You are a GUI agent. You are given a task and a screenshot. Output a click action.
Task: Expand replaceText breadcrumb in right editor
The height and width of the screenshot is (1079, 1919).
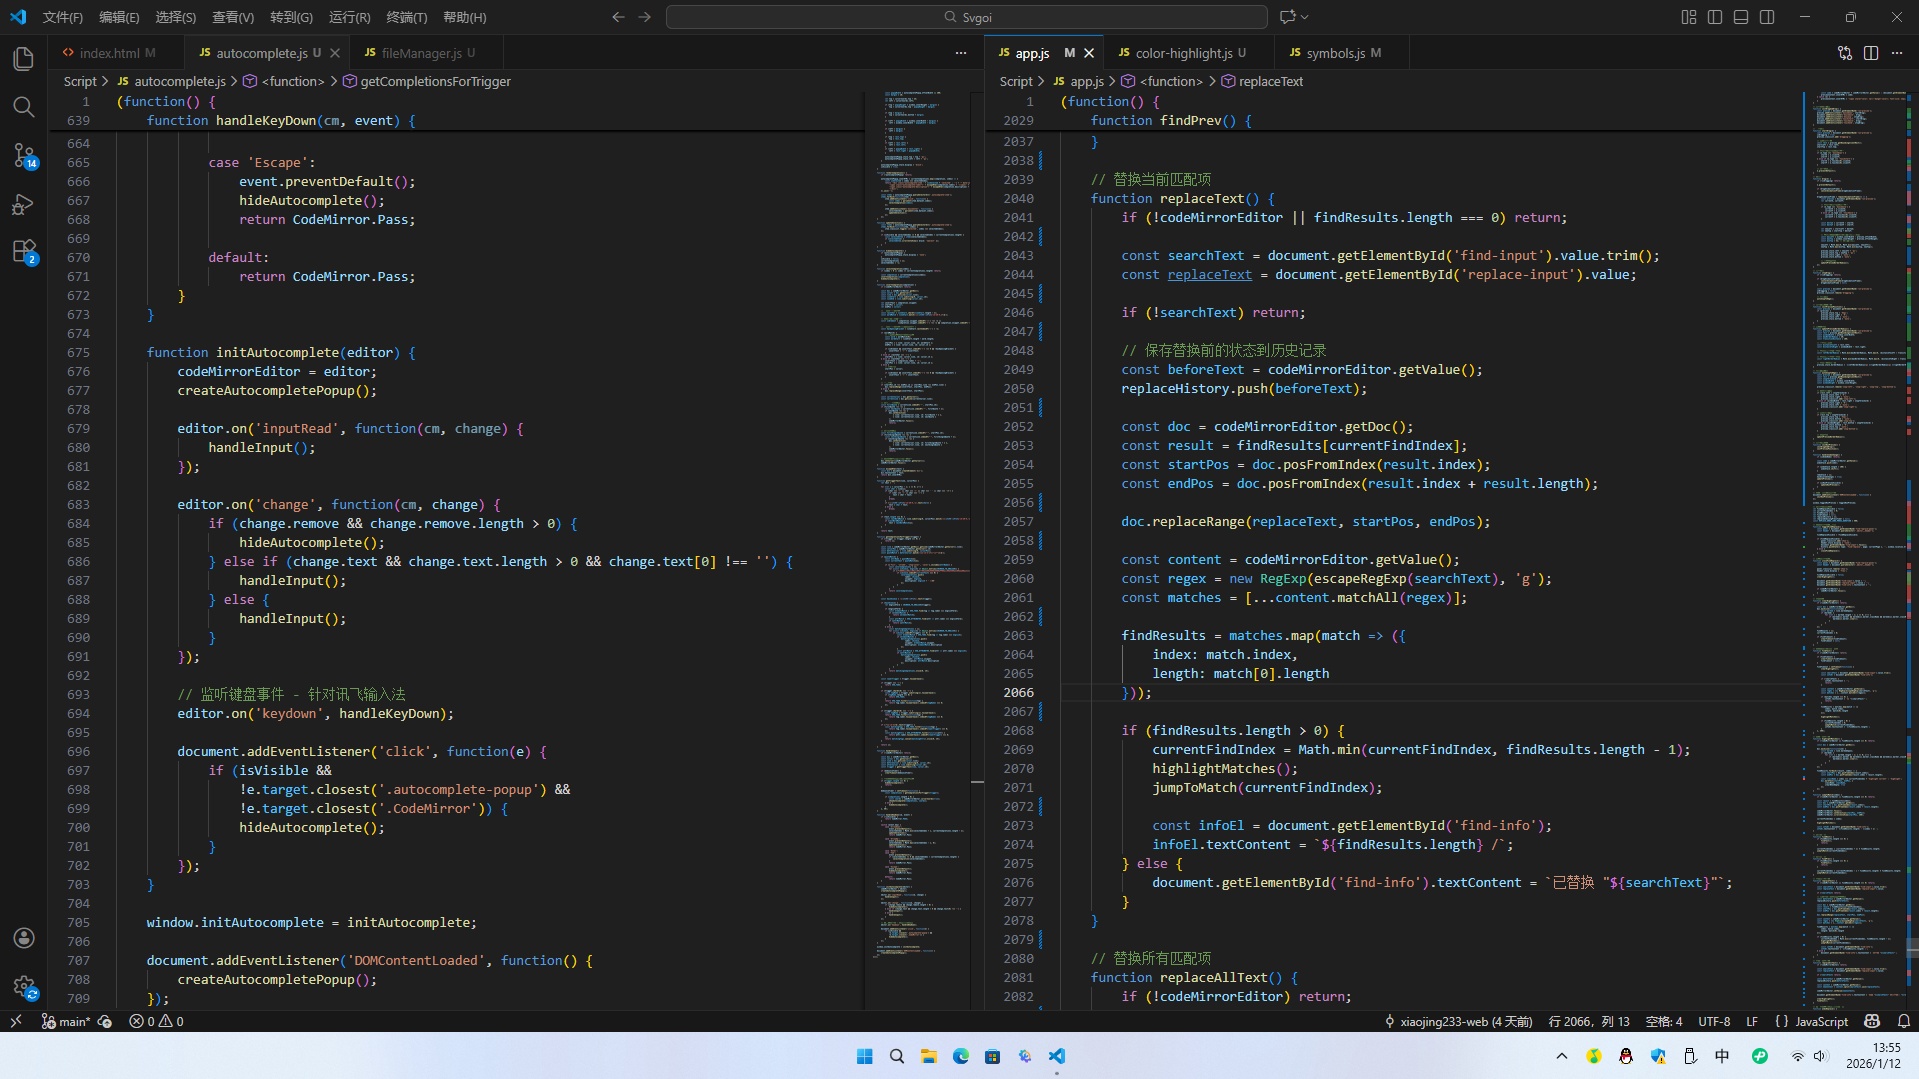point(1270,82)
